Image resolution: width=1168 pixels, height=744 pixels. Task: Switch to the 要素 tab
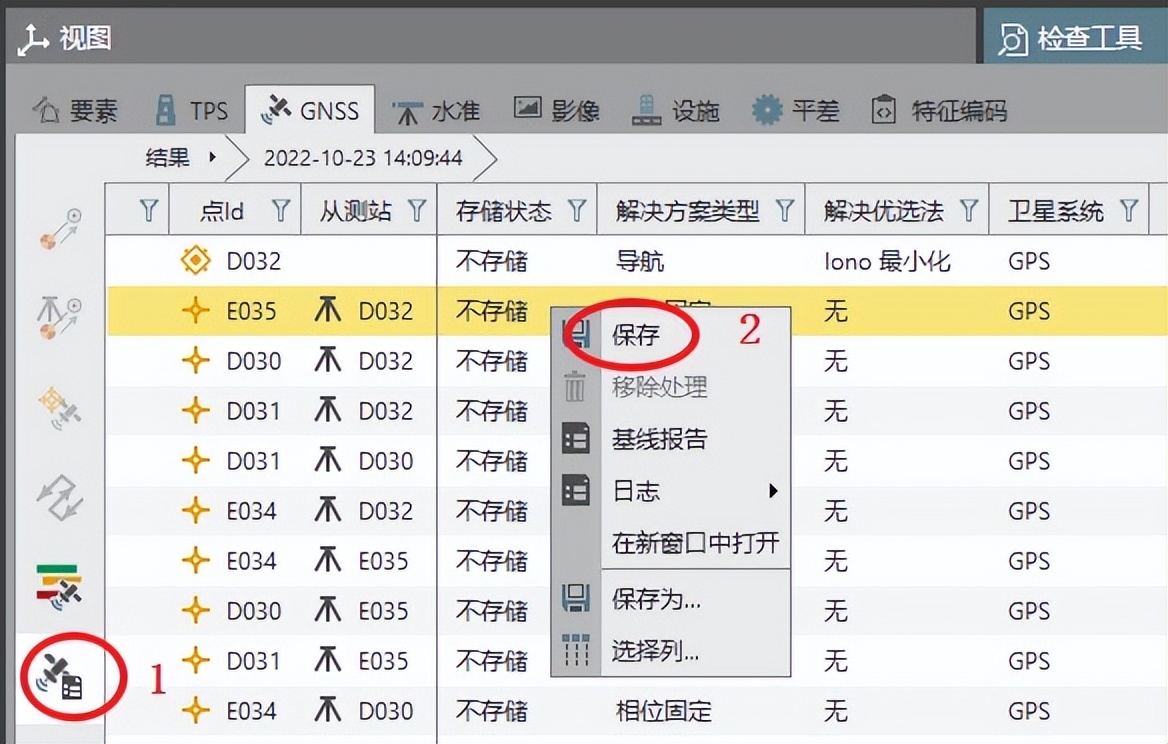click(75, 111)
